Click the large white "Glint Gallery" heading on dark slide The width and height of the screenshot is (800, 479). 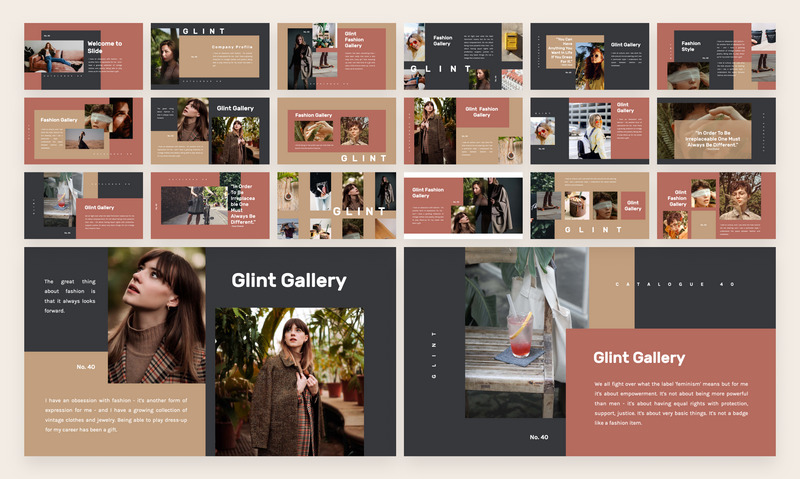point(289,281)
